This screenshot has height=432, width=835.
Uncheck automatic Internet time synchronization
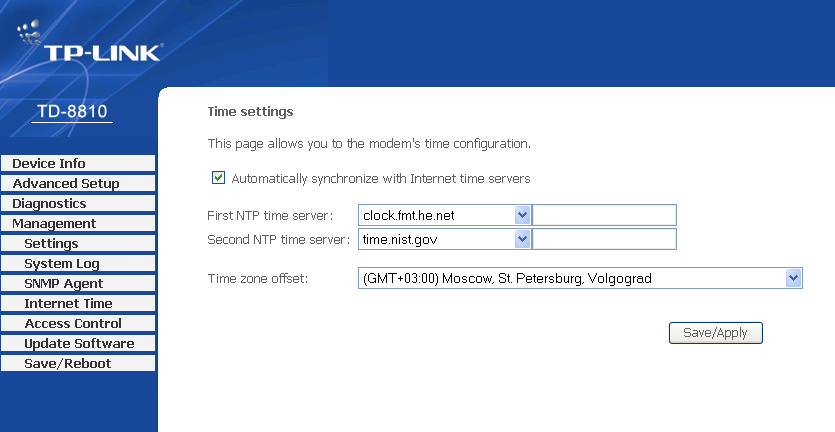218,178
